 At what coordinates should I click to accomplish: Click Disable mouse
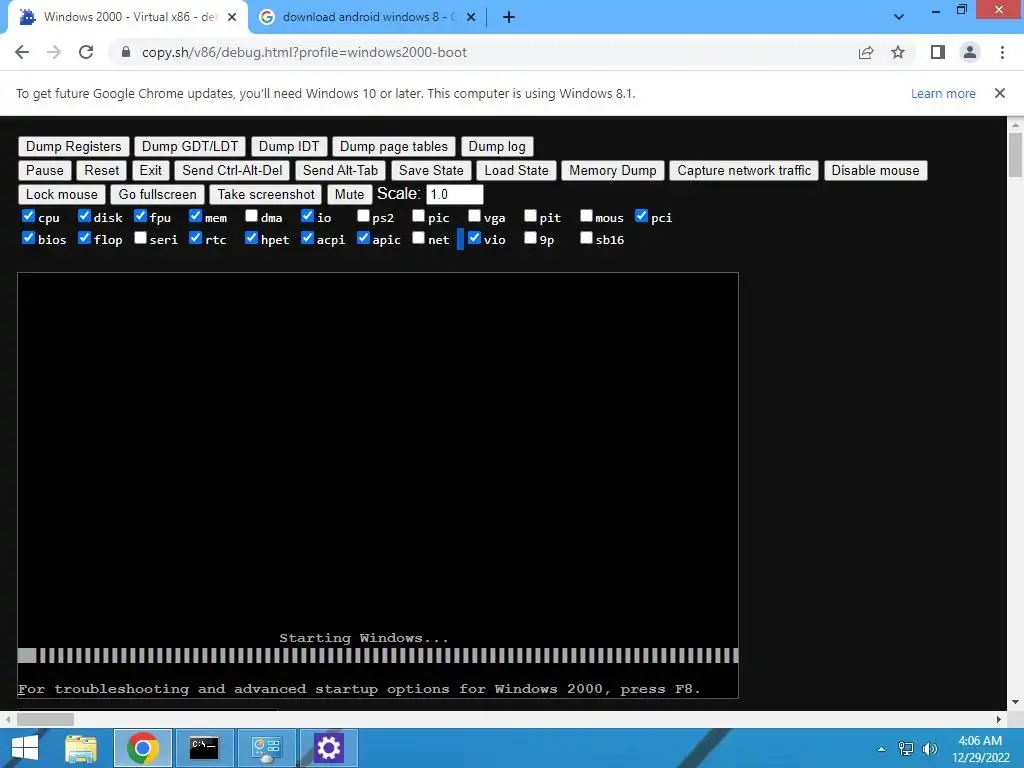[x=875, y=170]
